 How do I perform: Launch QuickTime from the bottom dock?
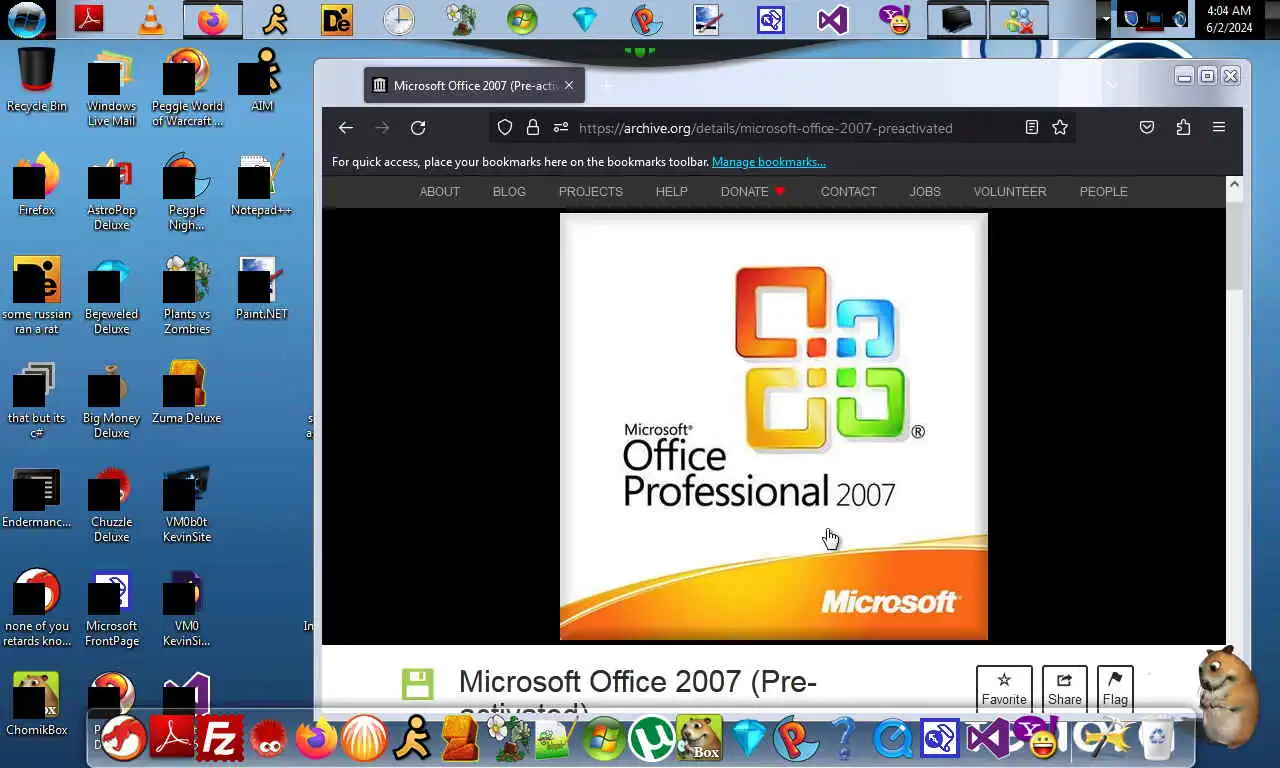892,739
